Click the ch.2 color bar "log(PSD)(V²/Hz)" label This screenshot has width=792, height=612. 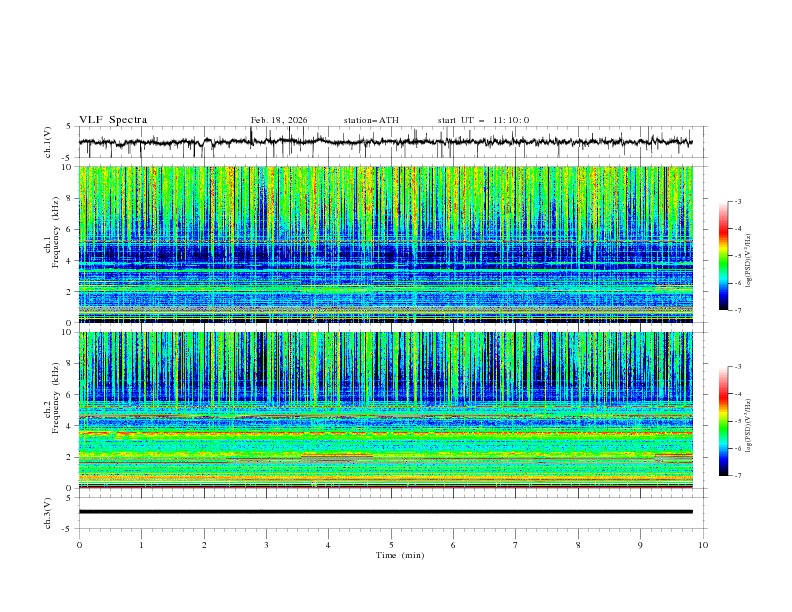pos(748,426)
